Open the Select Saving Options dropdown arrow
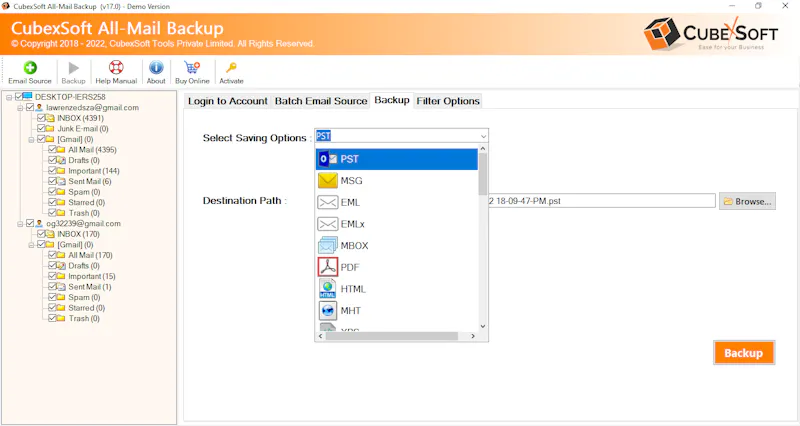This screenshot has width=800, height=426. [483, 136]
